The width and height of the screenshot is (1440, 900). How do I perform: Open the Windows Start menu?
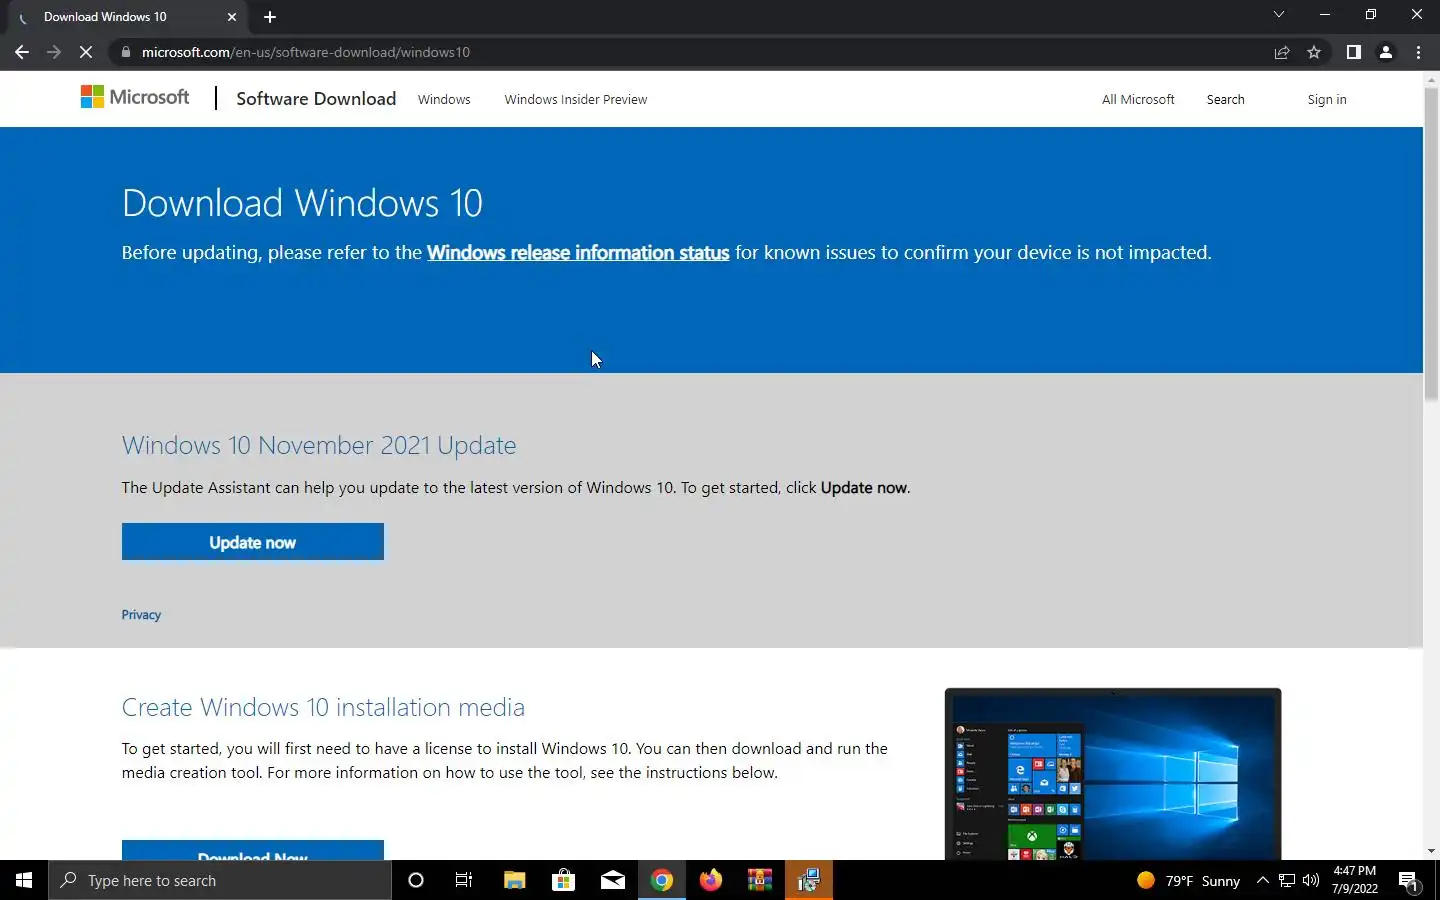click(24, 880)
